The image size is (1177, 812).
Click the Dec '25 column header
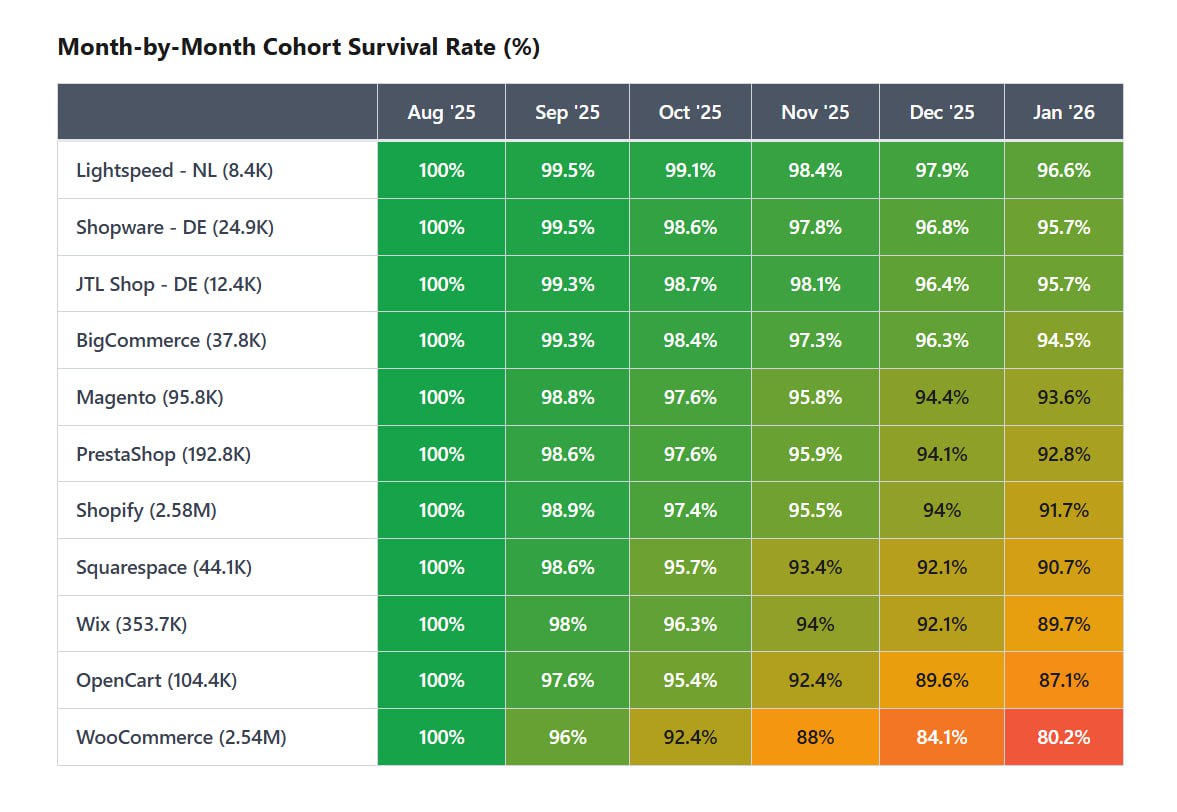942,112
